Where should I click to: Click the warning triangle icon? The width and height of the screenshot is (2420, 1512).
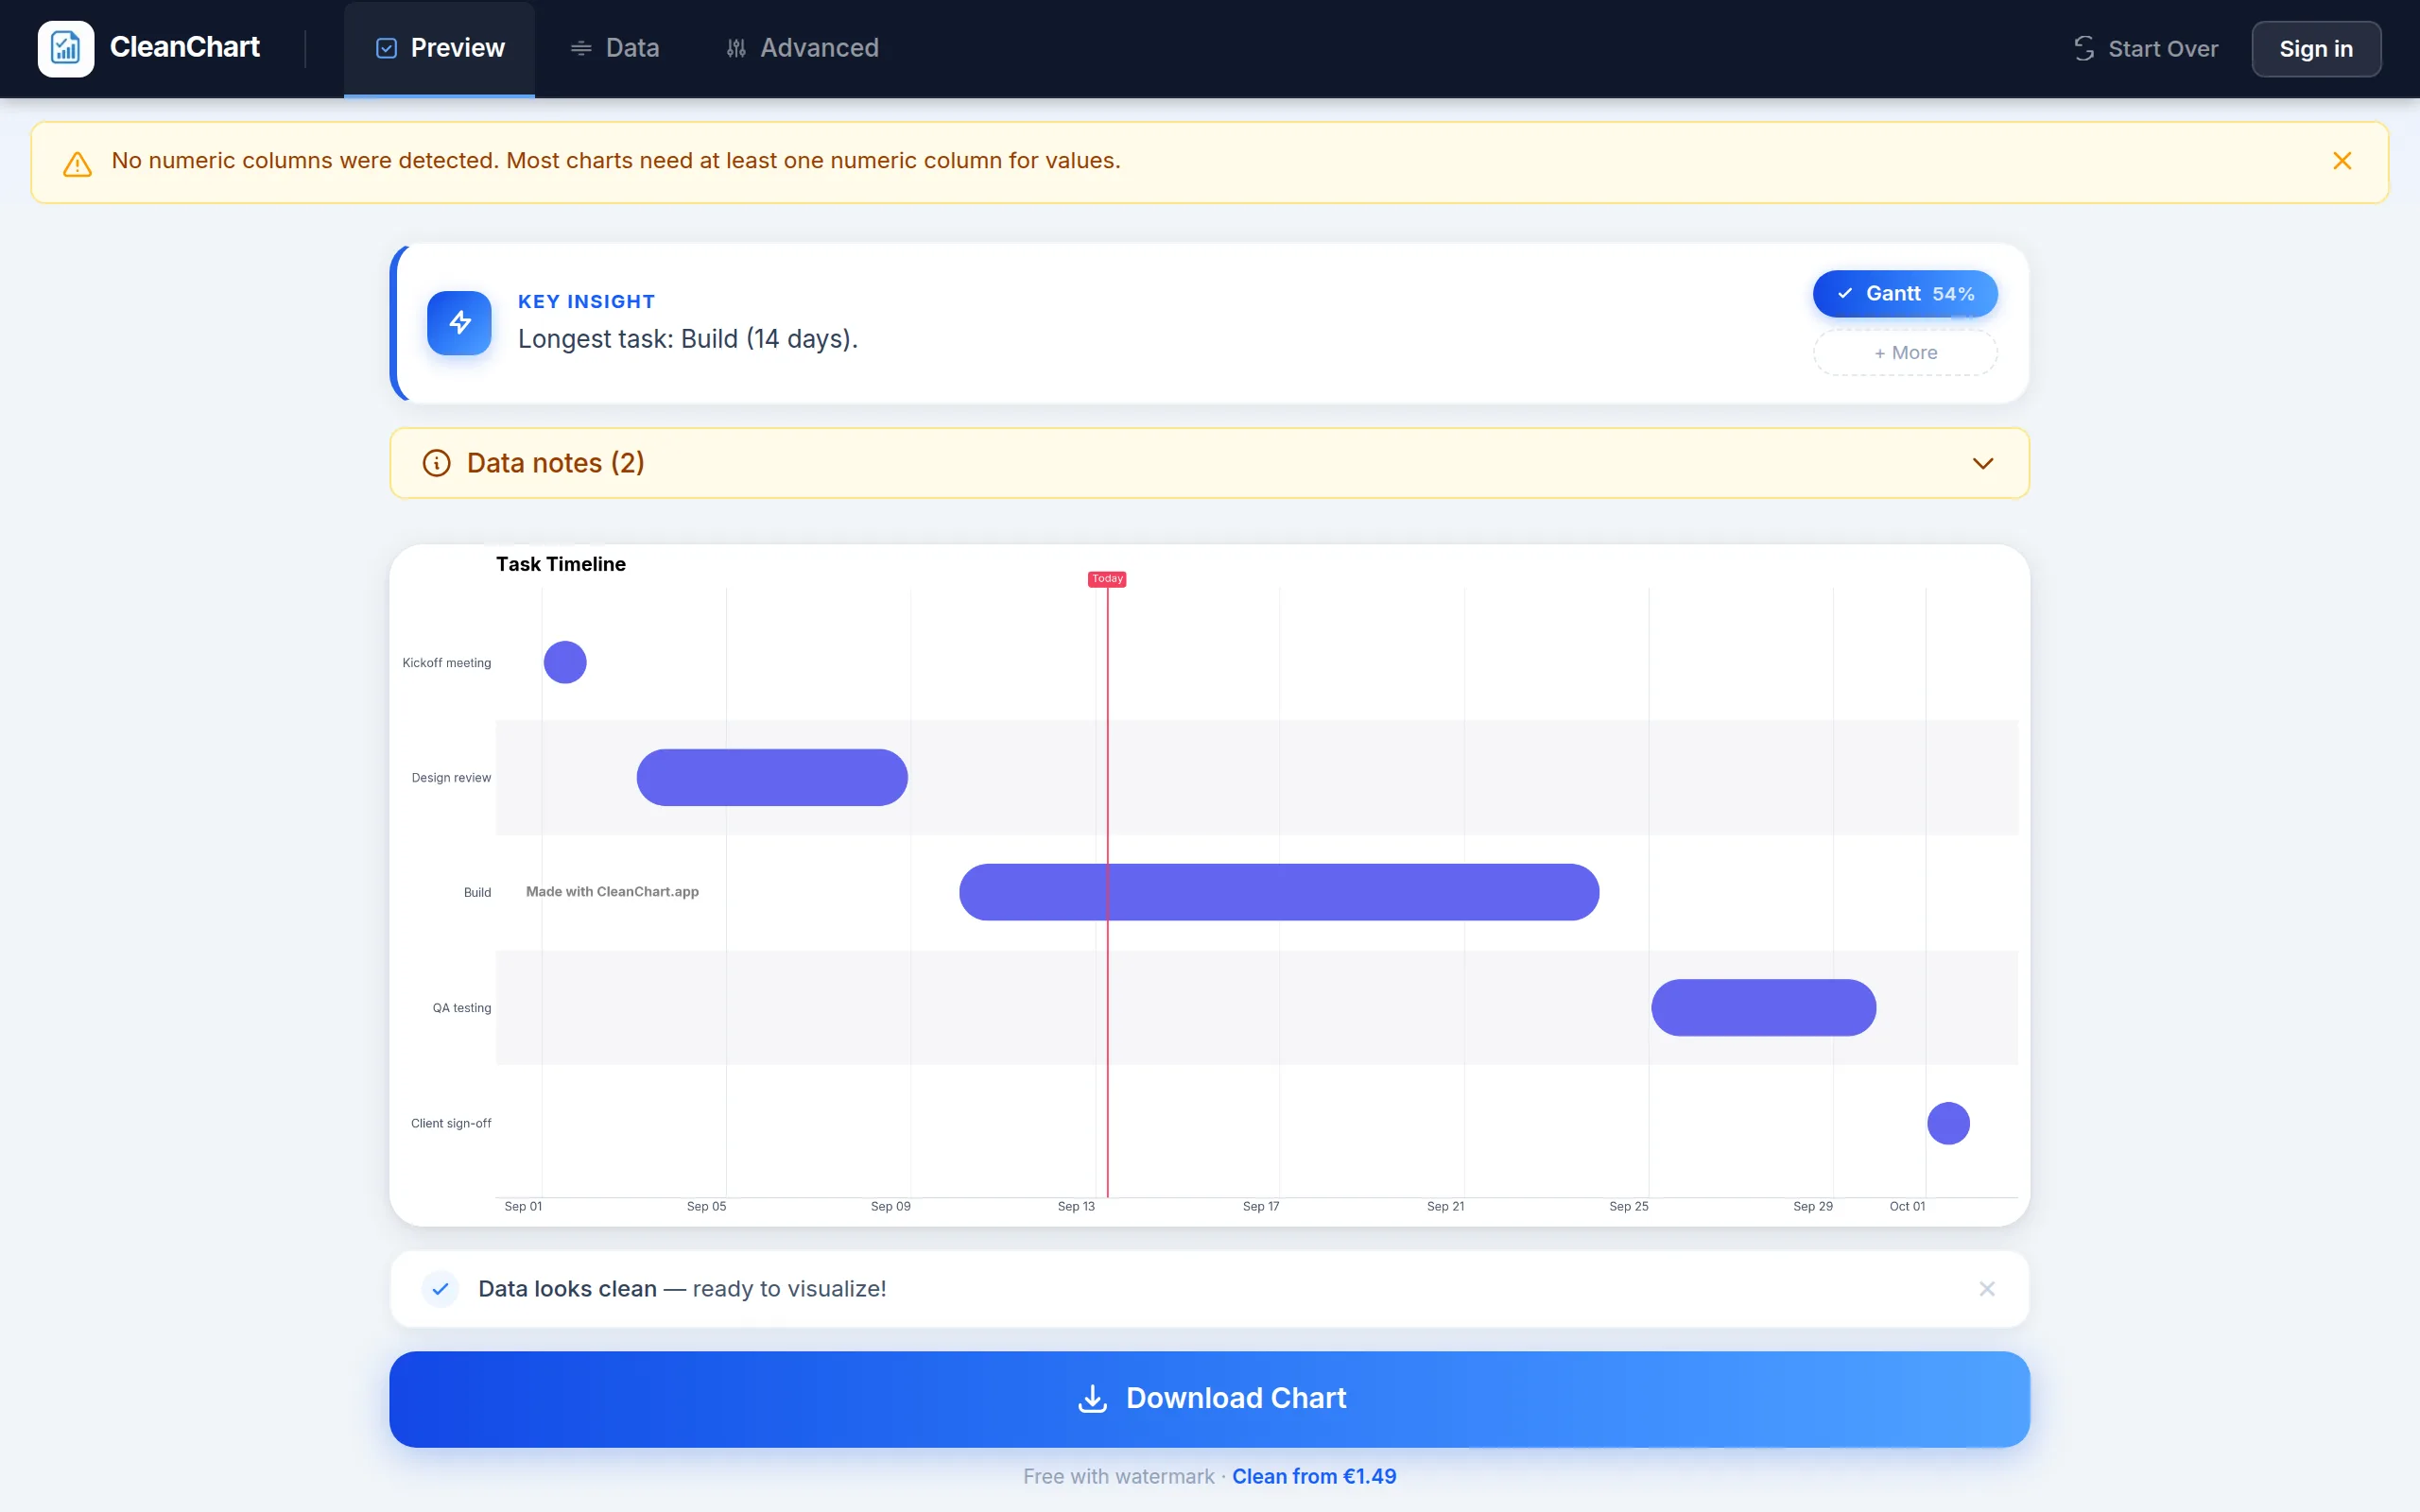77,163
